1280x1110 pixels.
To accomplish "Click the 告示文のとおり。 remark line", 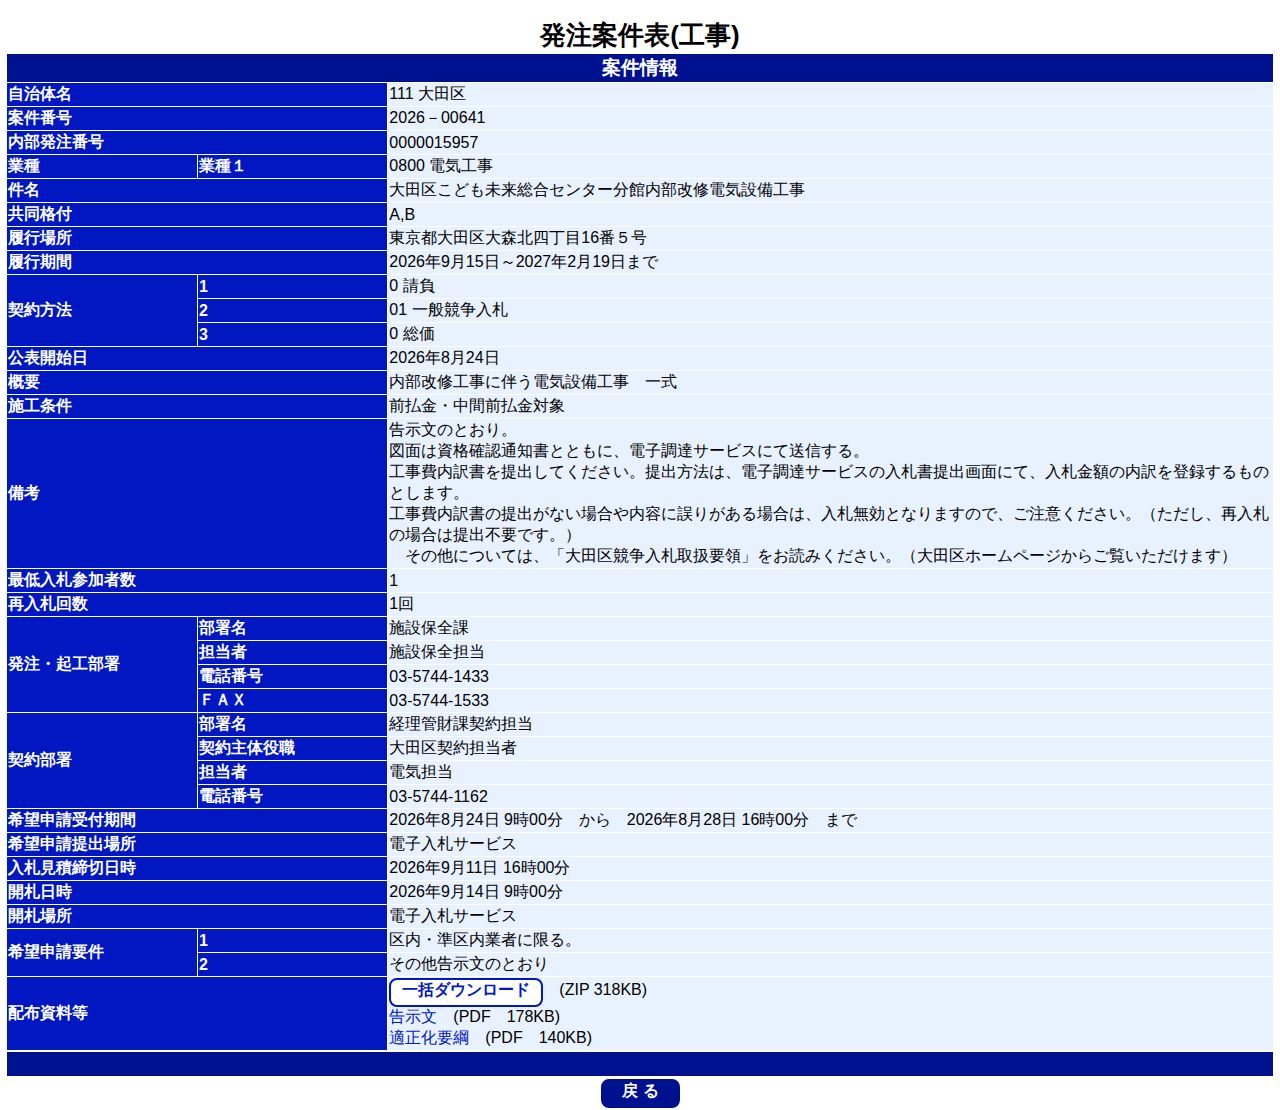I will click(453, 430).
